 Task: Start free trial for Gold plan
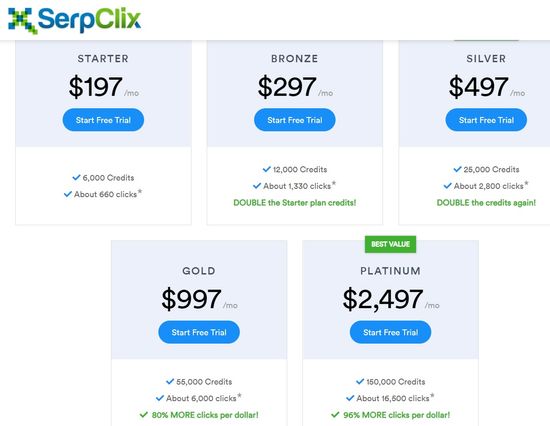coord(199,332)
